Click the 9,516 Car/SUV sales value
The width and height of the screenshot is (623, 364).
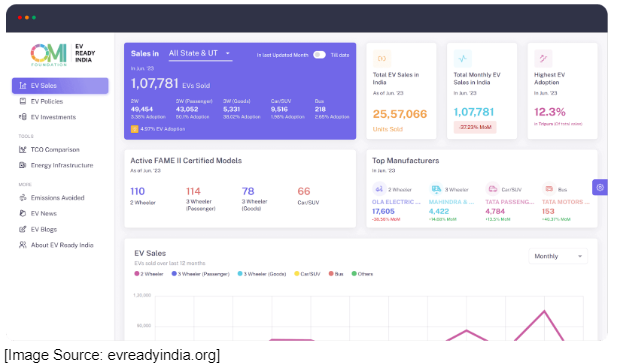coord(279,109)
